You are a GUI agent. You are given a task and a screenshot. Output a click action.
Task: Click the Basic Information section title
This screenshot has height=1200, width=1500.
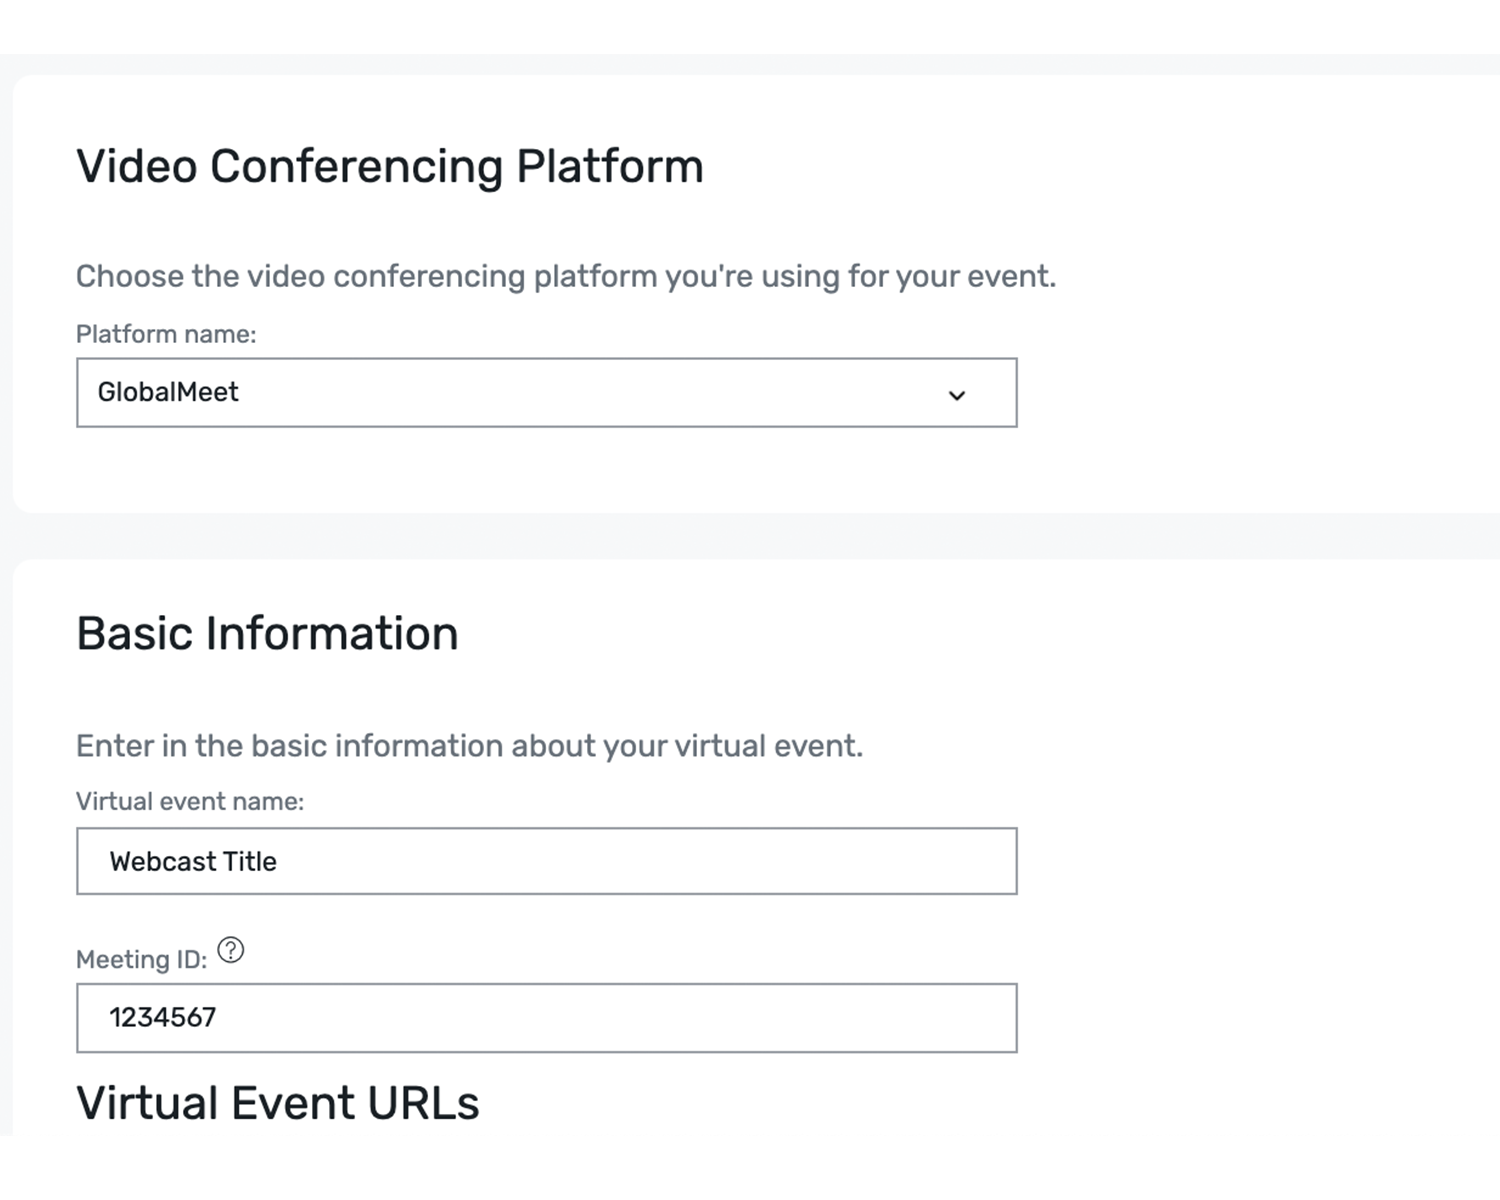pyautogui.click(x=267, y=632)
